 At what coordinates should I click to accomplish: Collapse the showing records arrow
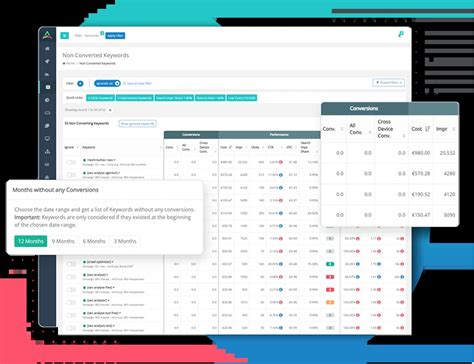click(110, 110)
